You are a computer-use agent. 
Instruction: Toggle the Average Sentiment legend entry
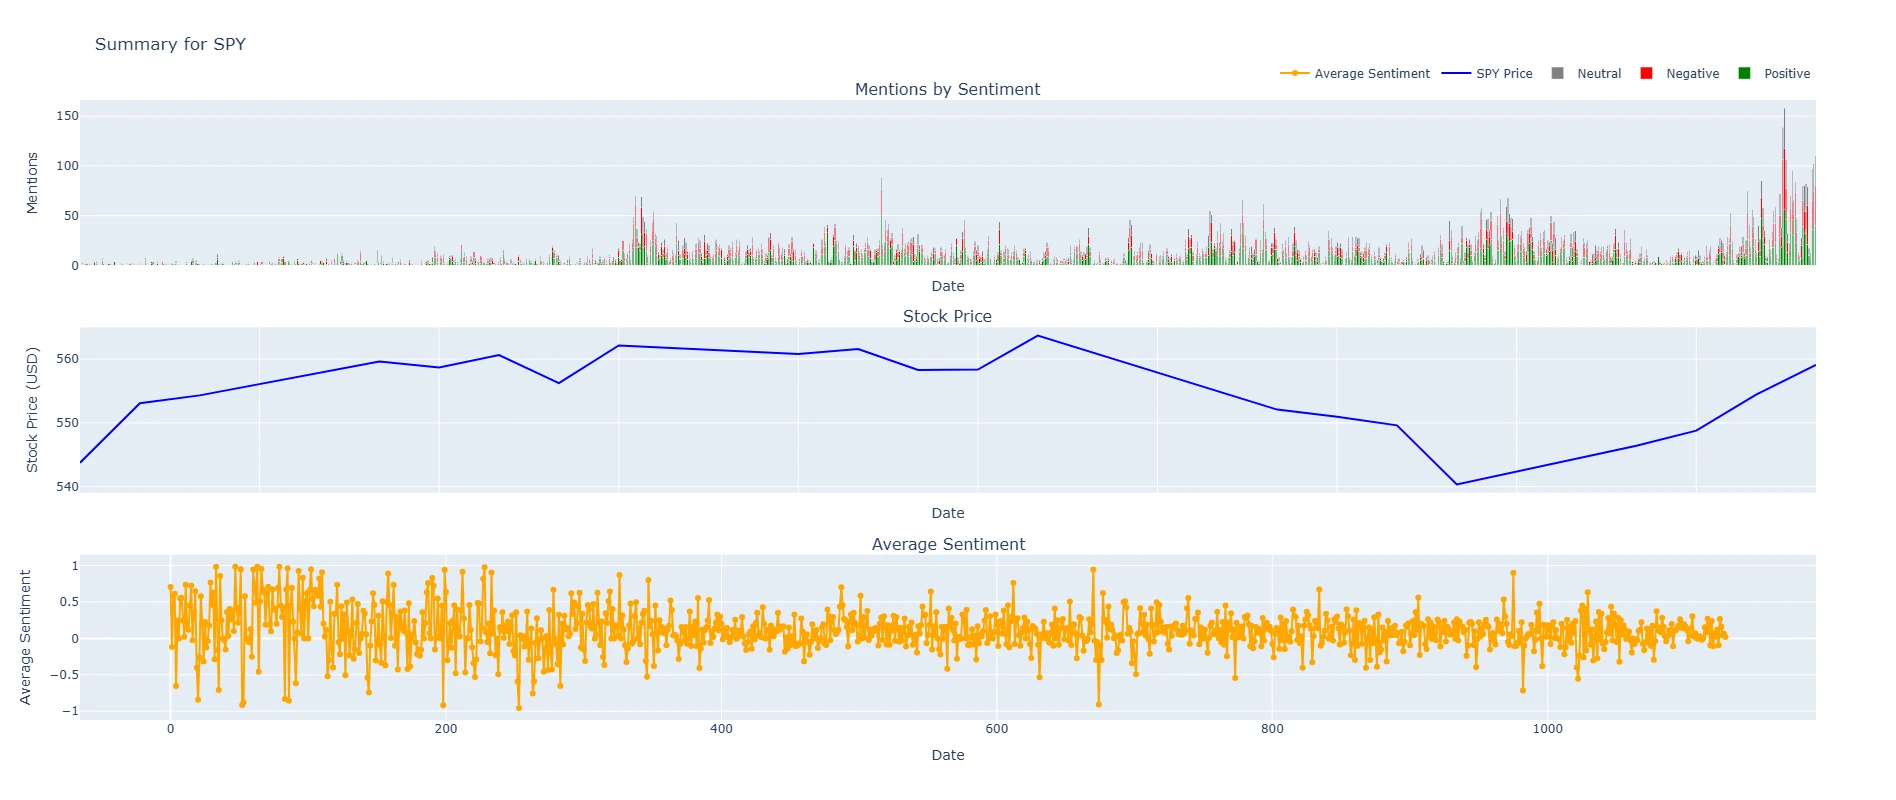click(1355, 73)
